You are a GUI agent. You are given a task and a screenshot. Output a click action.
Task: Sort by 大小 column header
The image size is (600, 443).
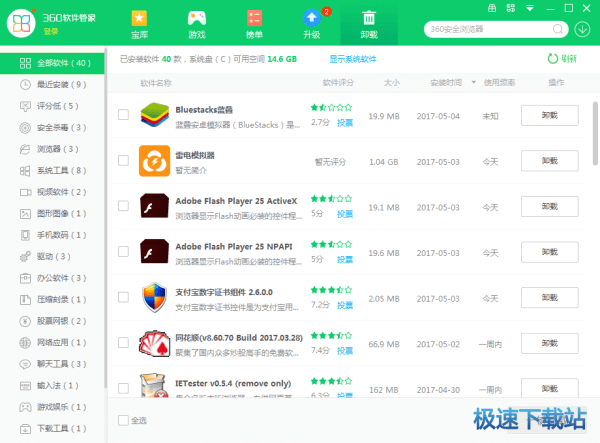392,83
